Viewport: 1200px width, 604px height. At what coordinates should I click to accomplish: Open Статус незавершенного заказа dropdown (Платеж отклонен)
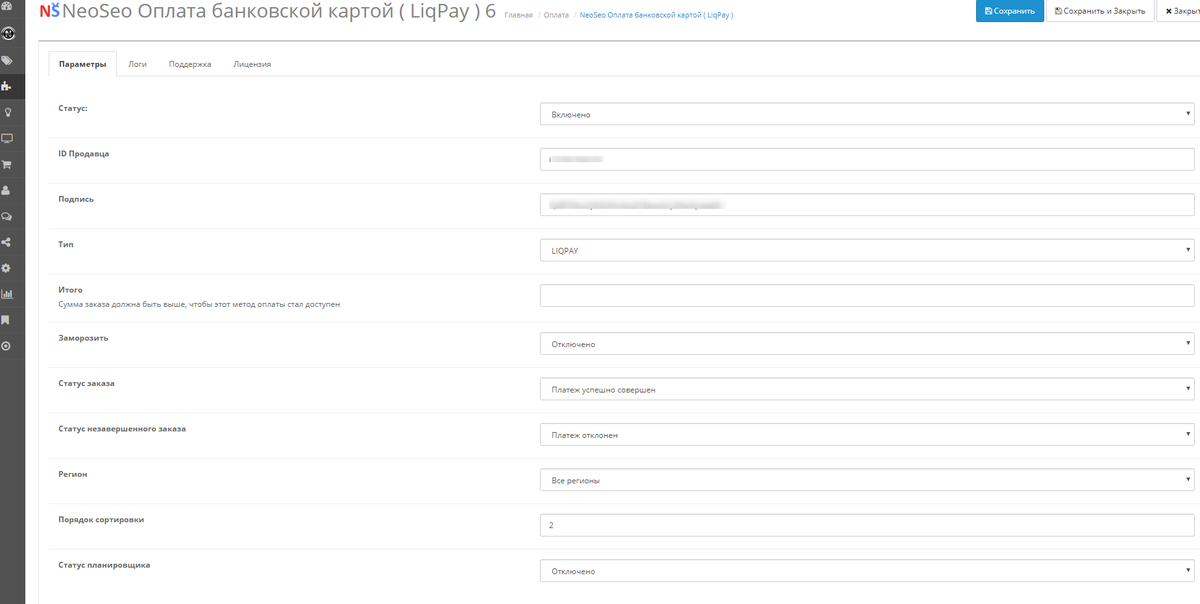(x=867, y=435)
